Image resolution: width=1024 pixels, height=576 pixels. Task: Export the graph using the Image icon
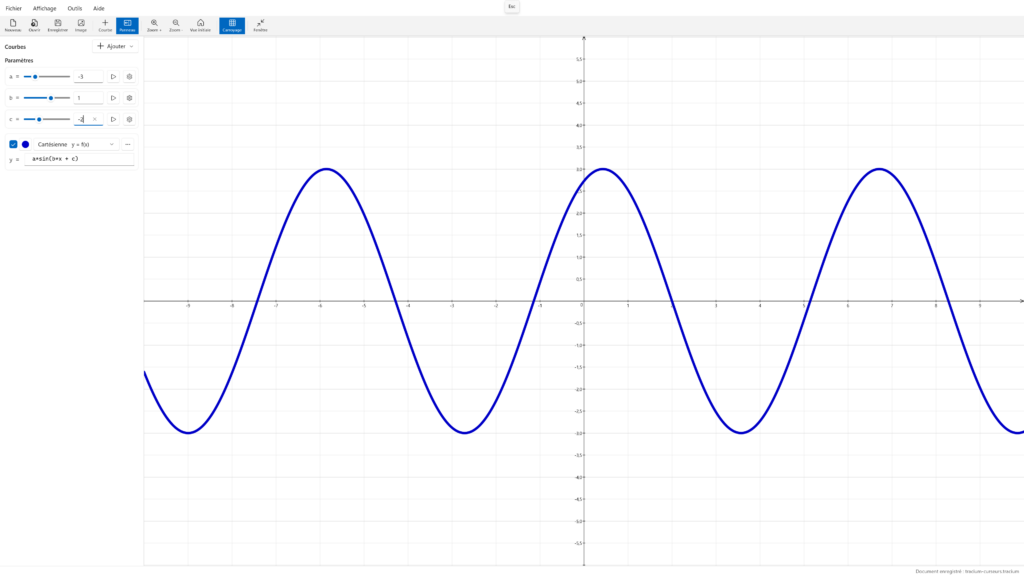pos(81,25)
